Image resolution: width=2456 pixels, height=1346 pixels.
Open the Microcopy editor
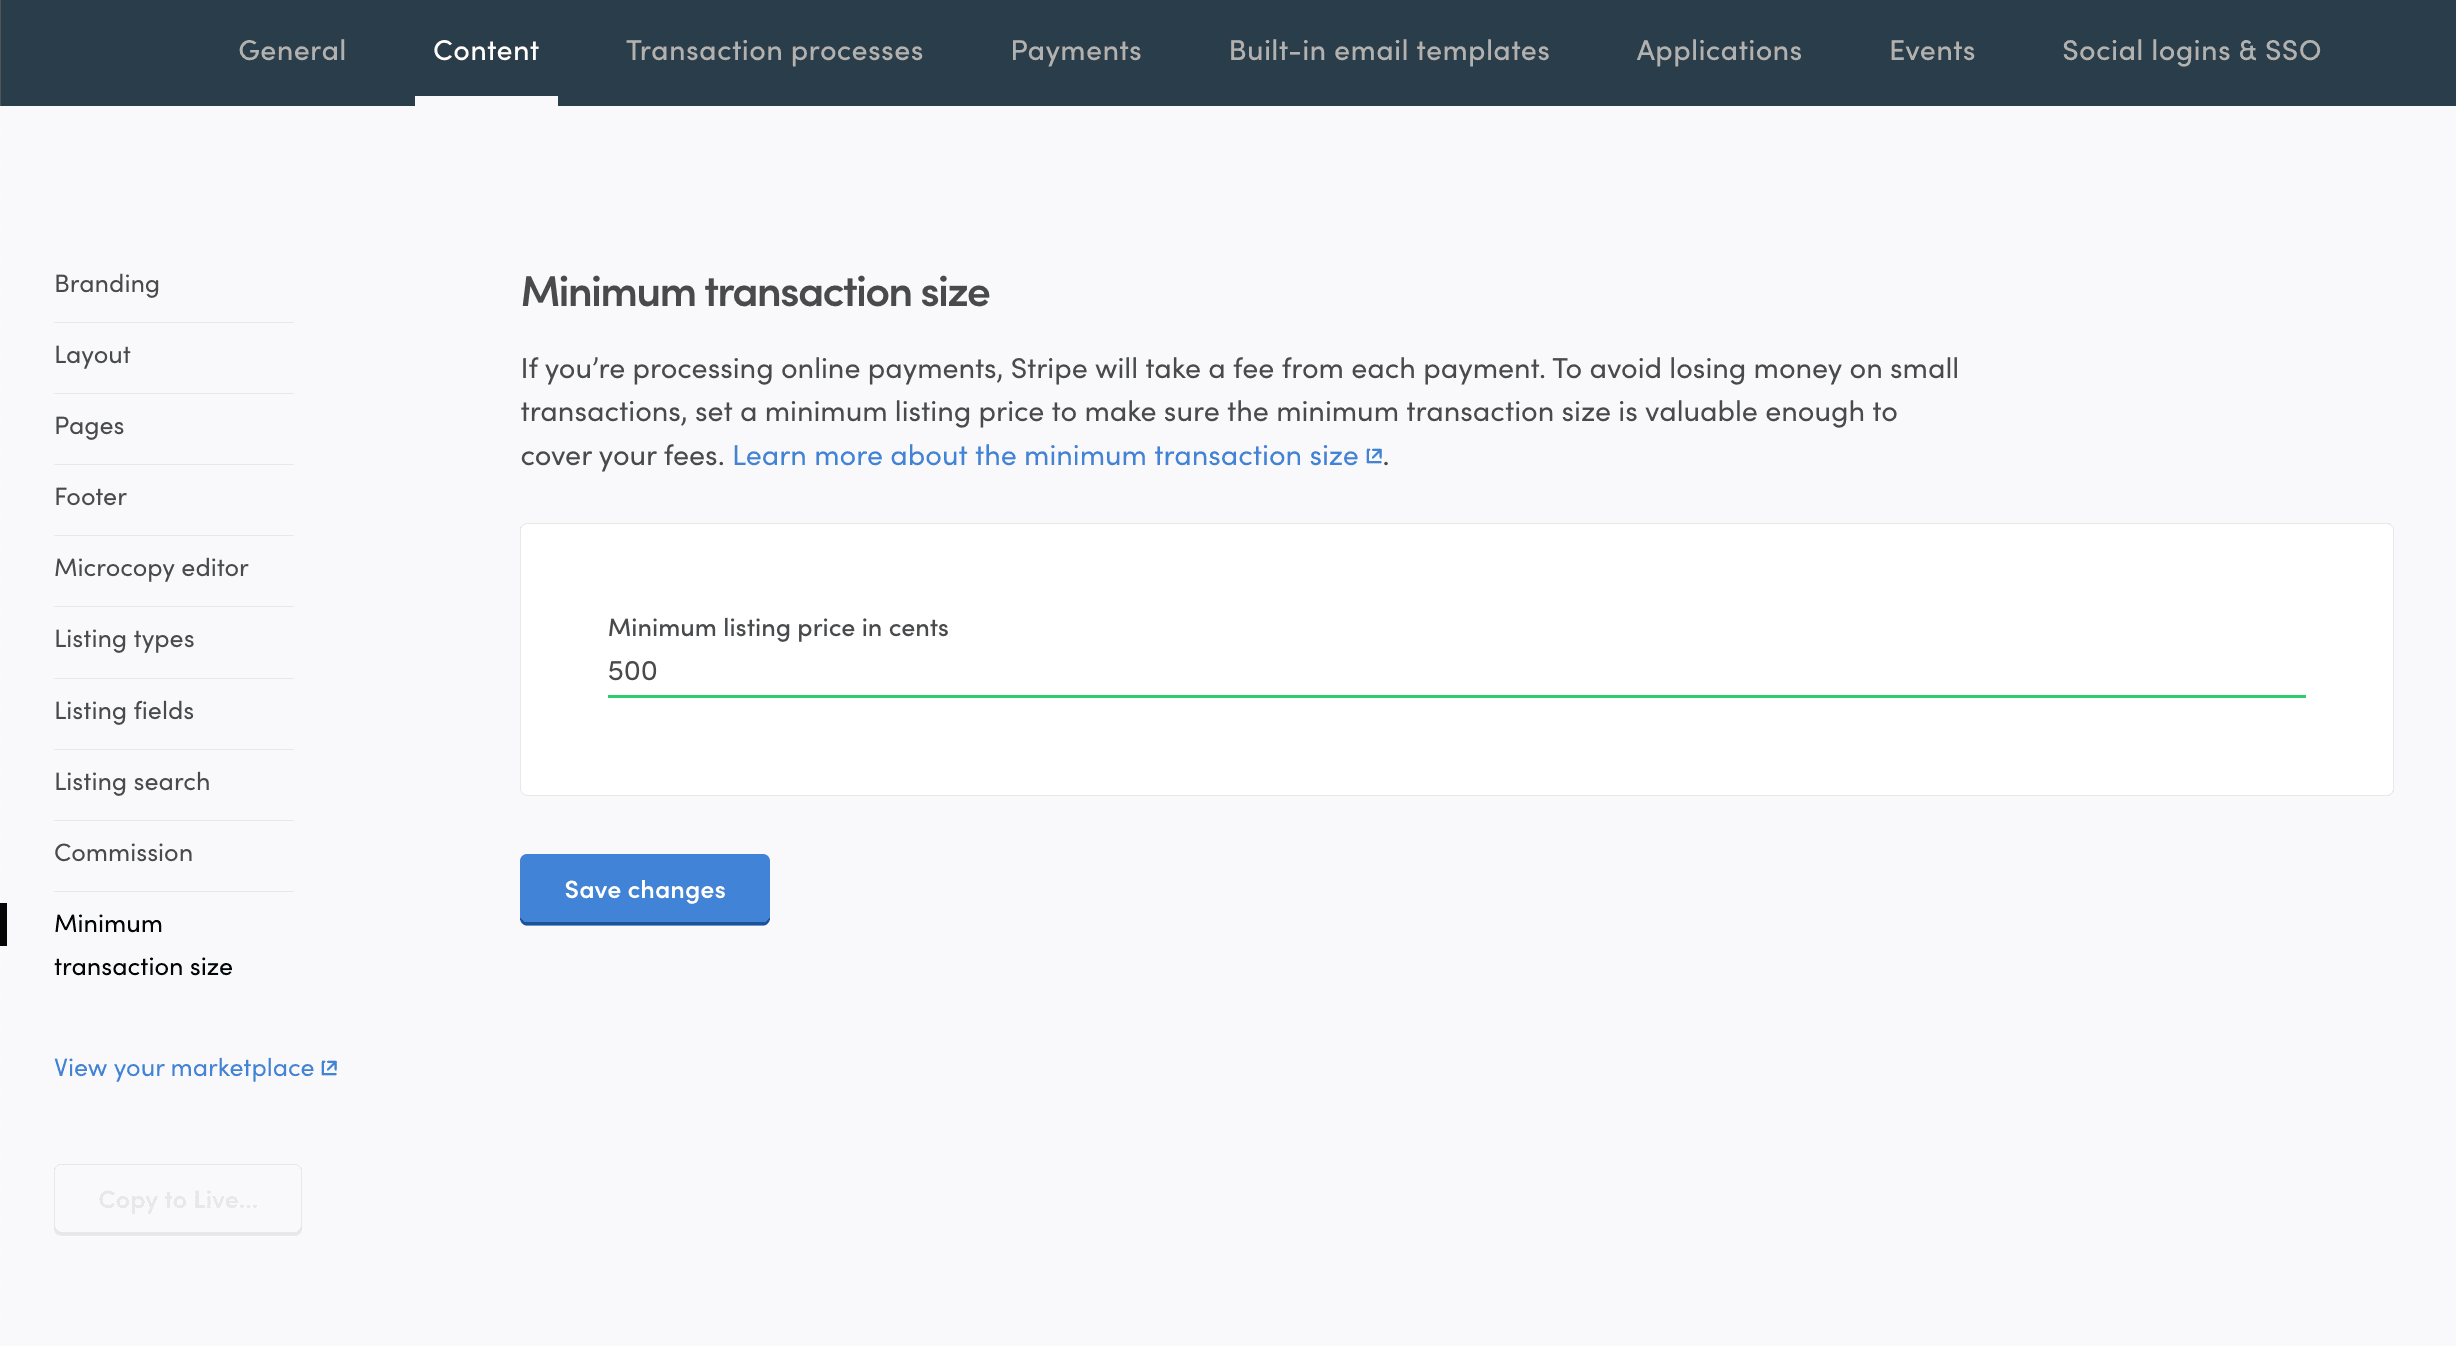151,568
